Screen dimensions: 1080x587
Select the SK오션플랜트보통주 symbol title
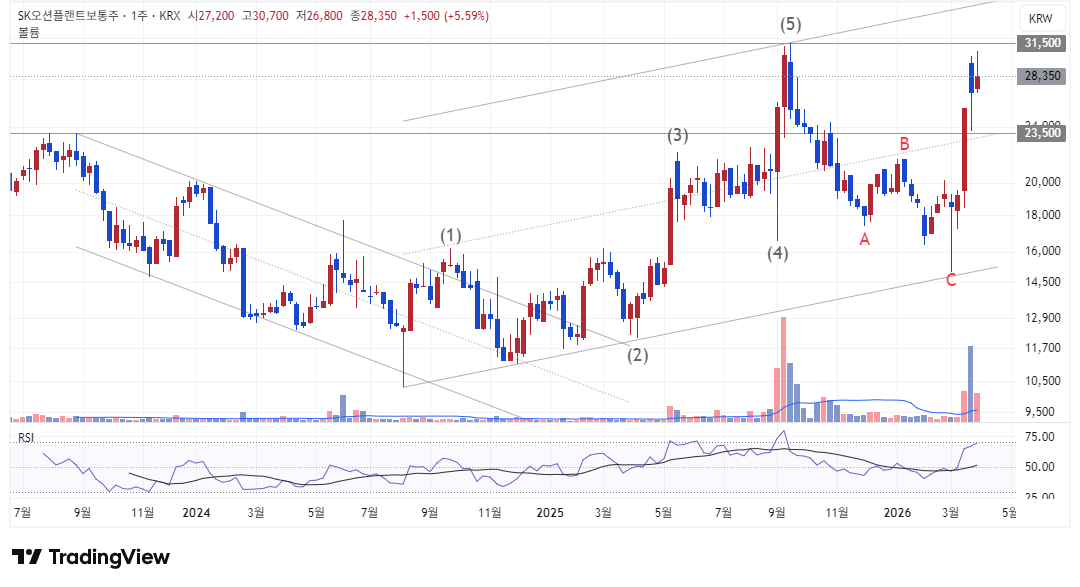click(66, 15)
